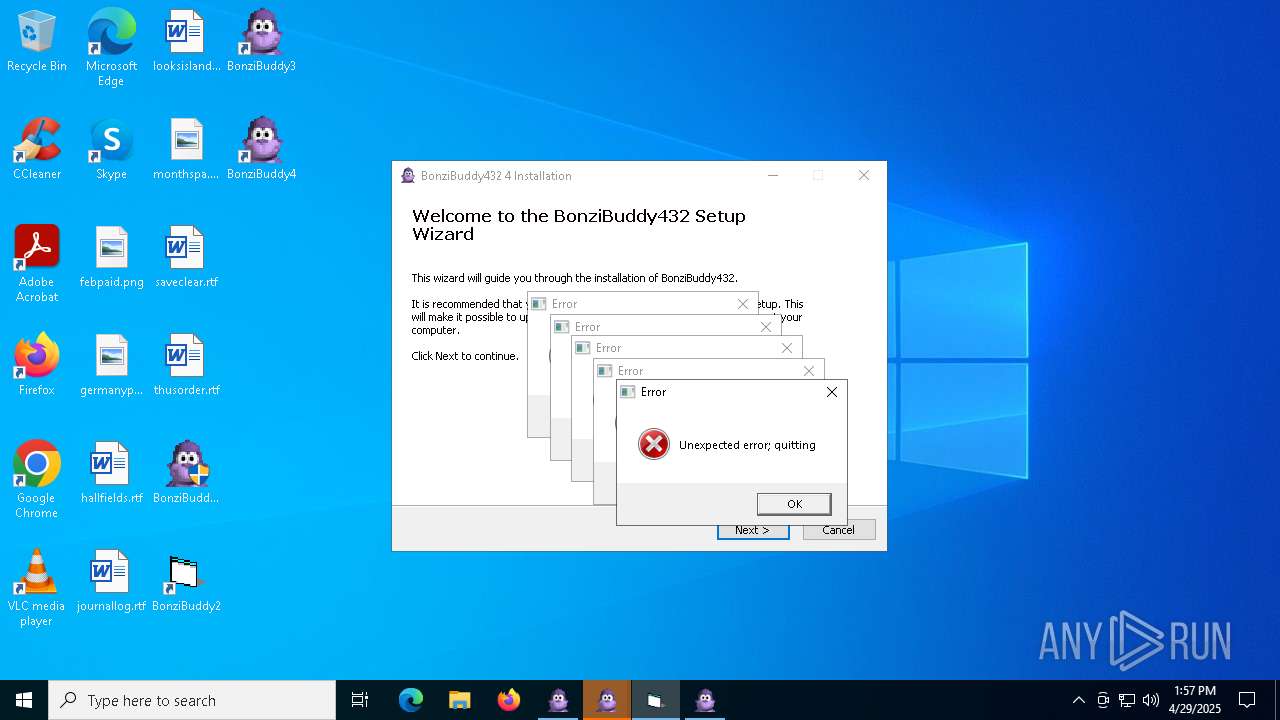Viewport: 1280px width, 720px height.
Task: Open Firefox desktop shortcut
Action: coord(37,365)
